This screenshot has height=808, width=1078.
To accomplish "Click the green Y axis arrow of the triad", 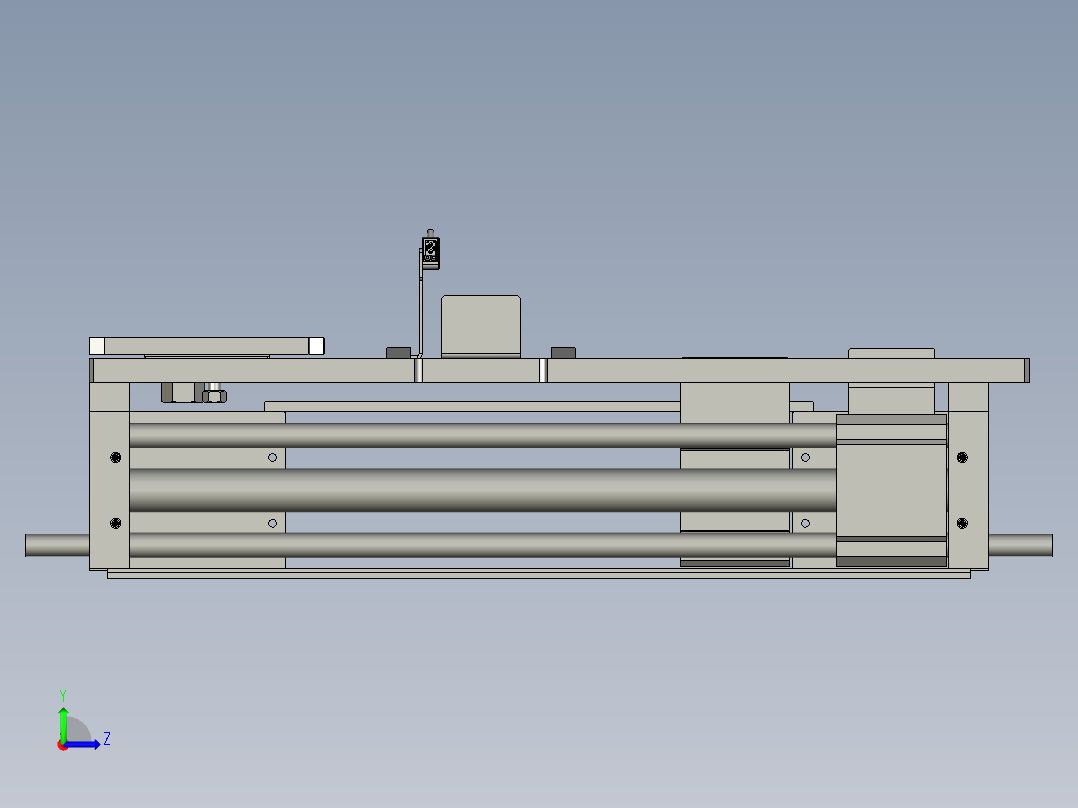I will [63, 723].
